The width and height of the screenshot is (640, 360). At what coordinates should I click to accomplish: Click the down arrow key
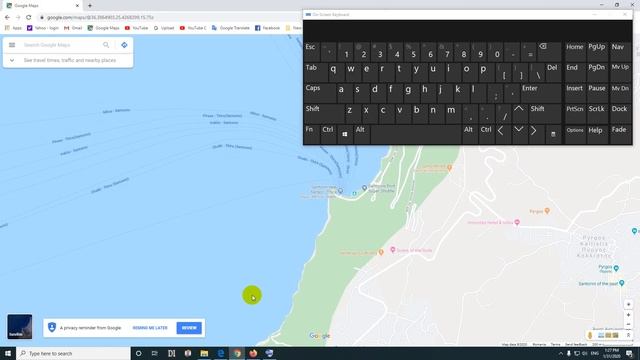pyautogui.click(x=519, y=134)
